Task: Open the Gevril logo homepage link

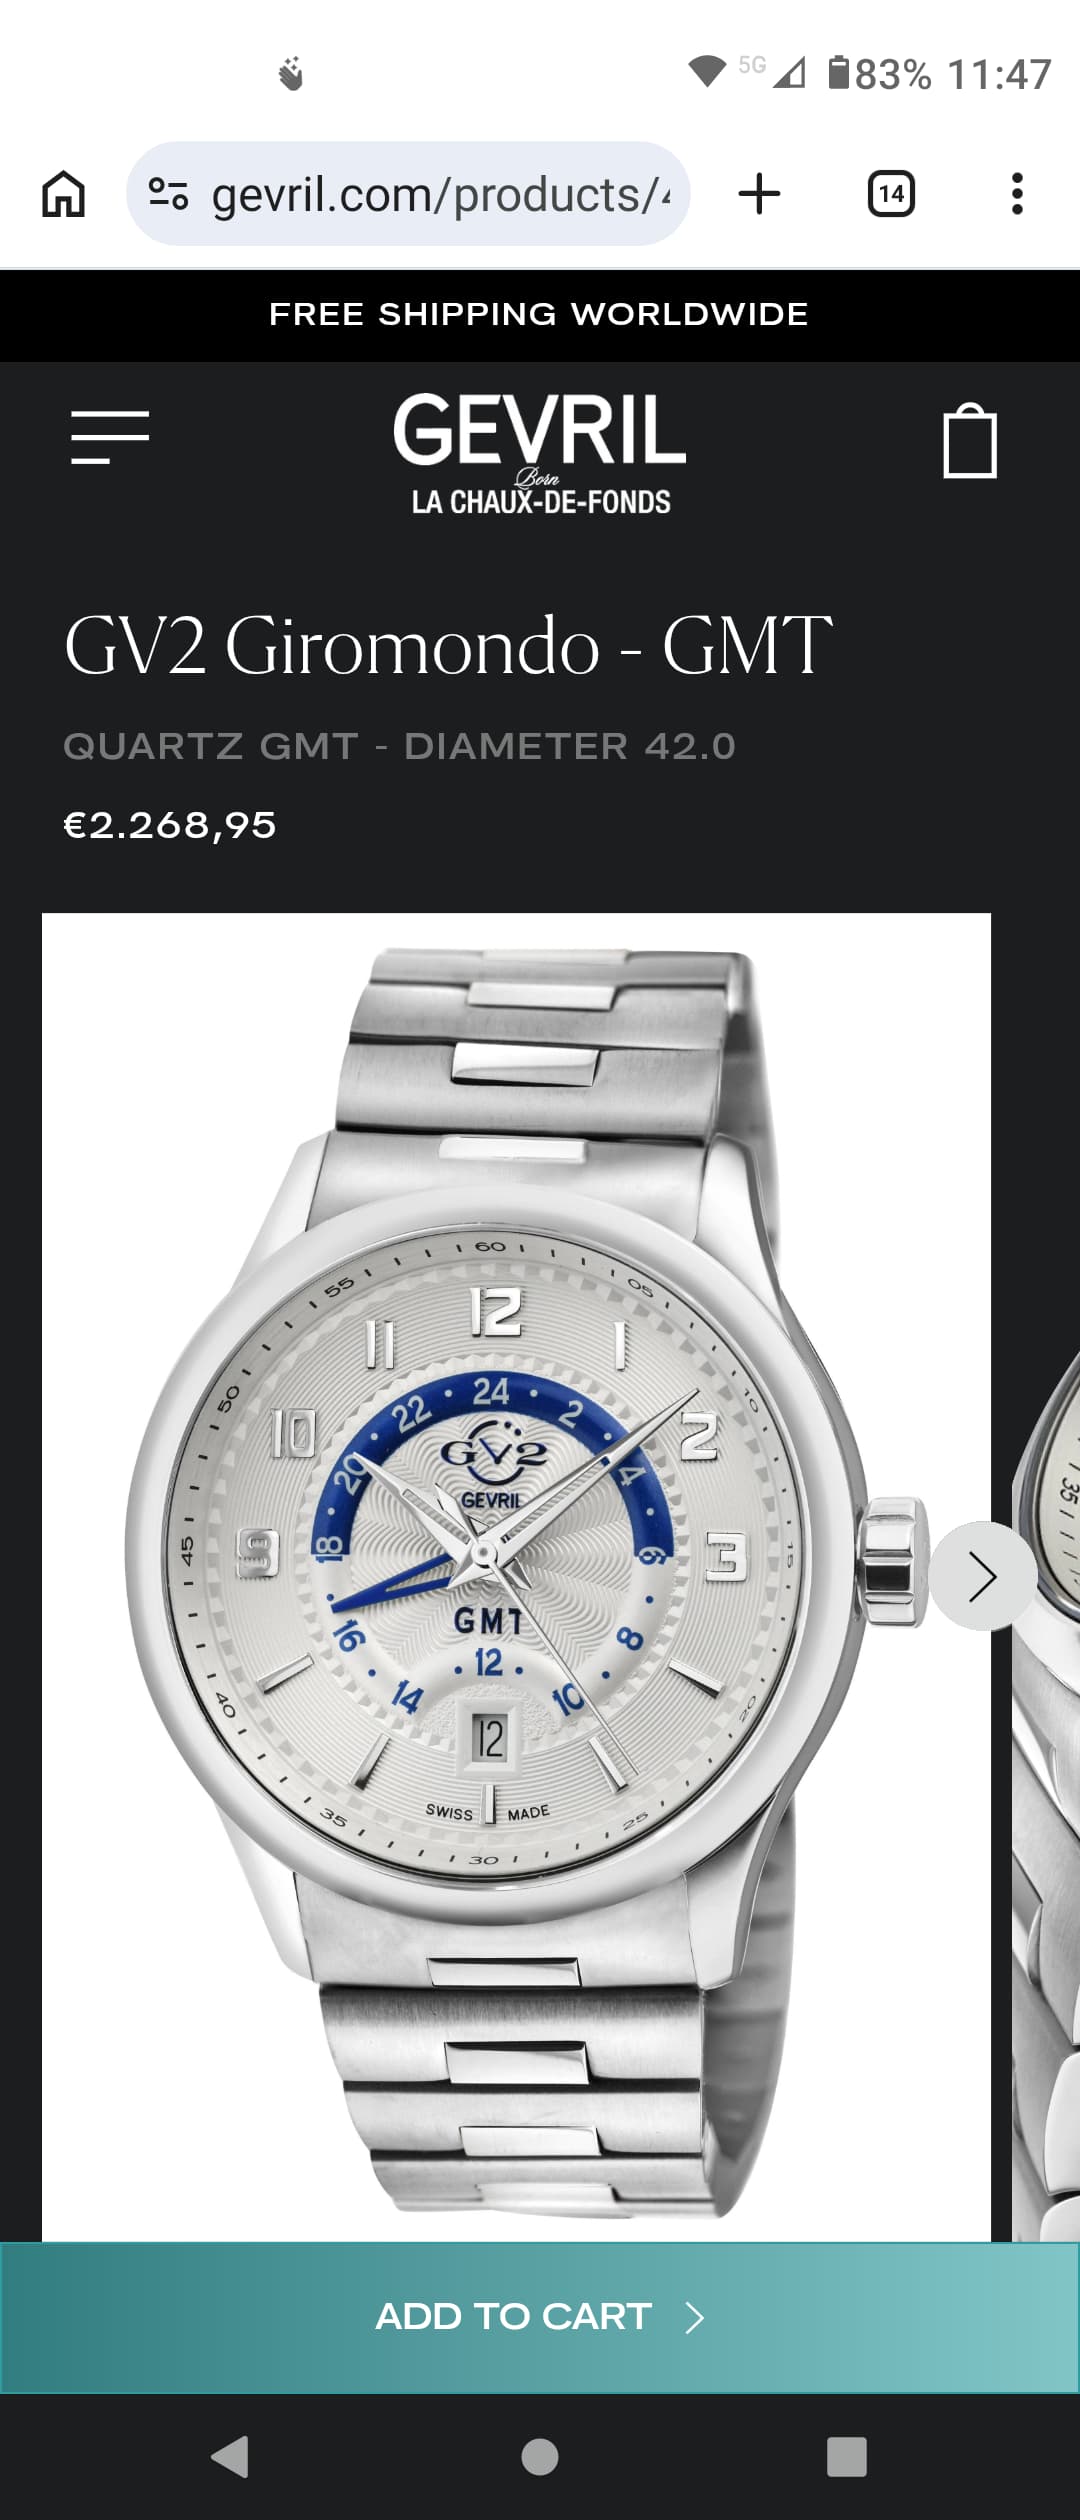Action: 540,452
